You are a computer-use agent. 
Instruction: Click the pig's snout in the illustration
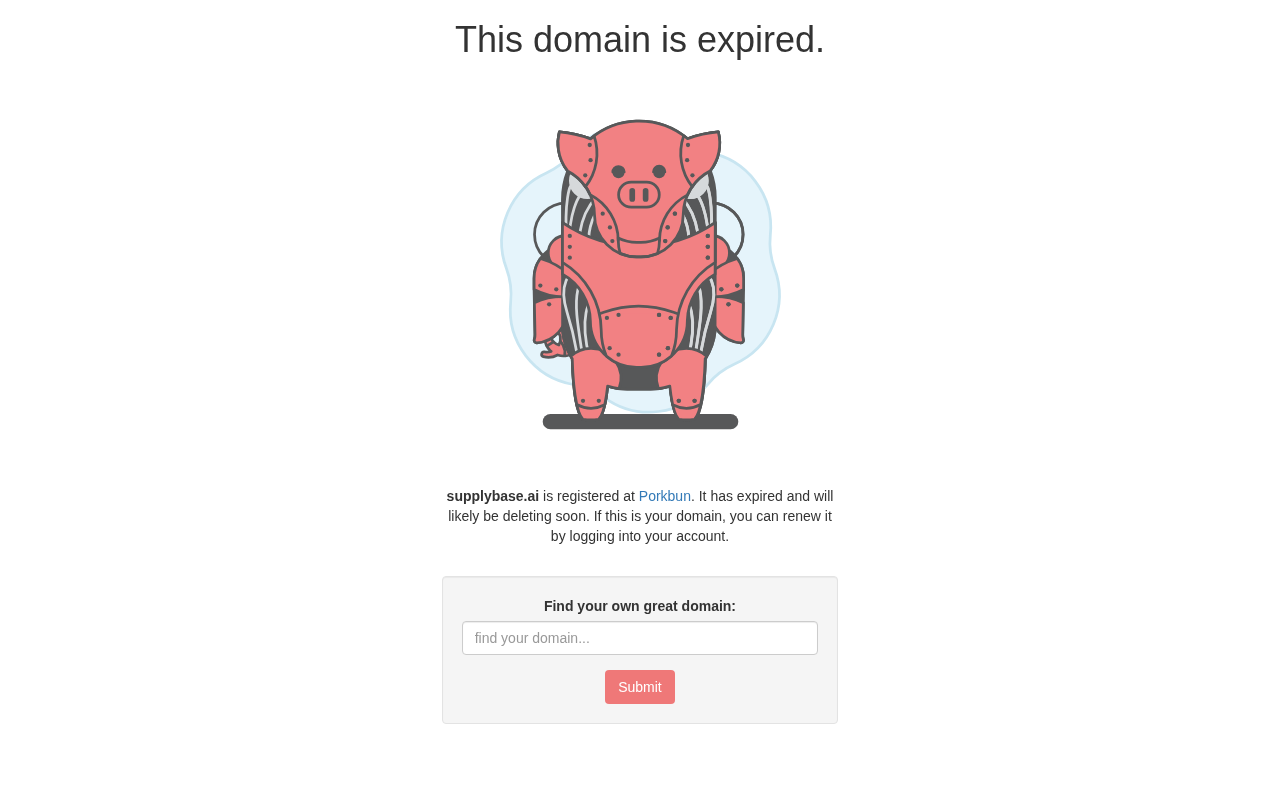[639, 194]
